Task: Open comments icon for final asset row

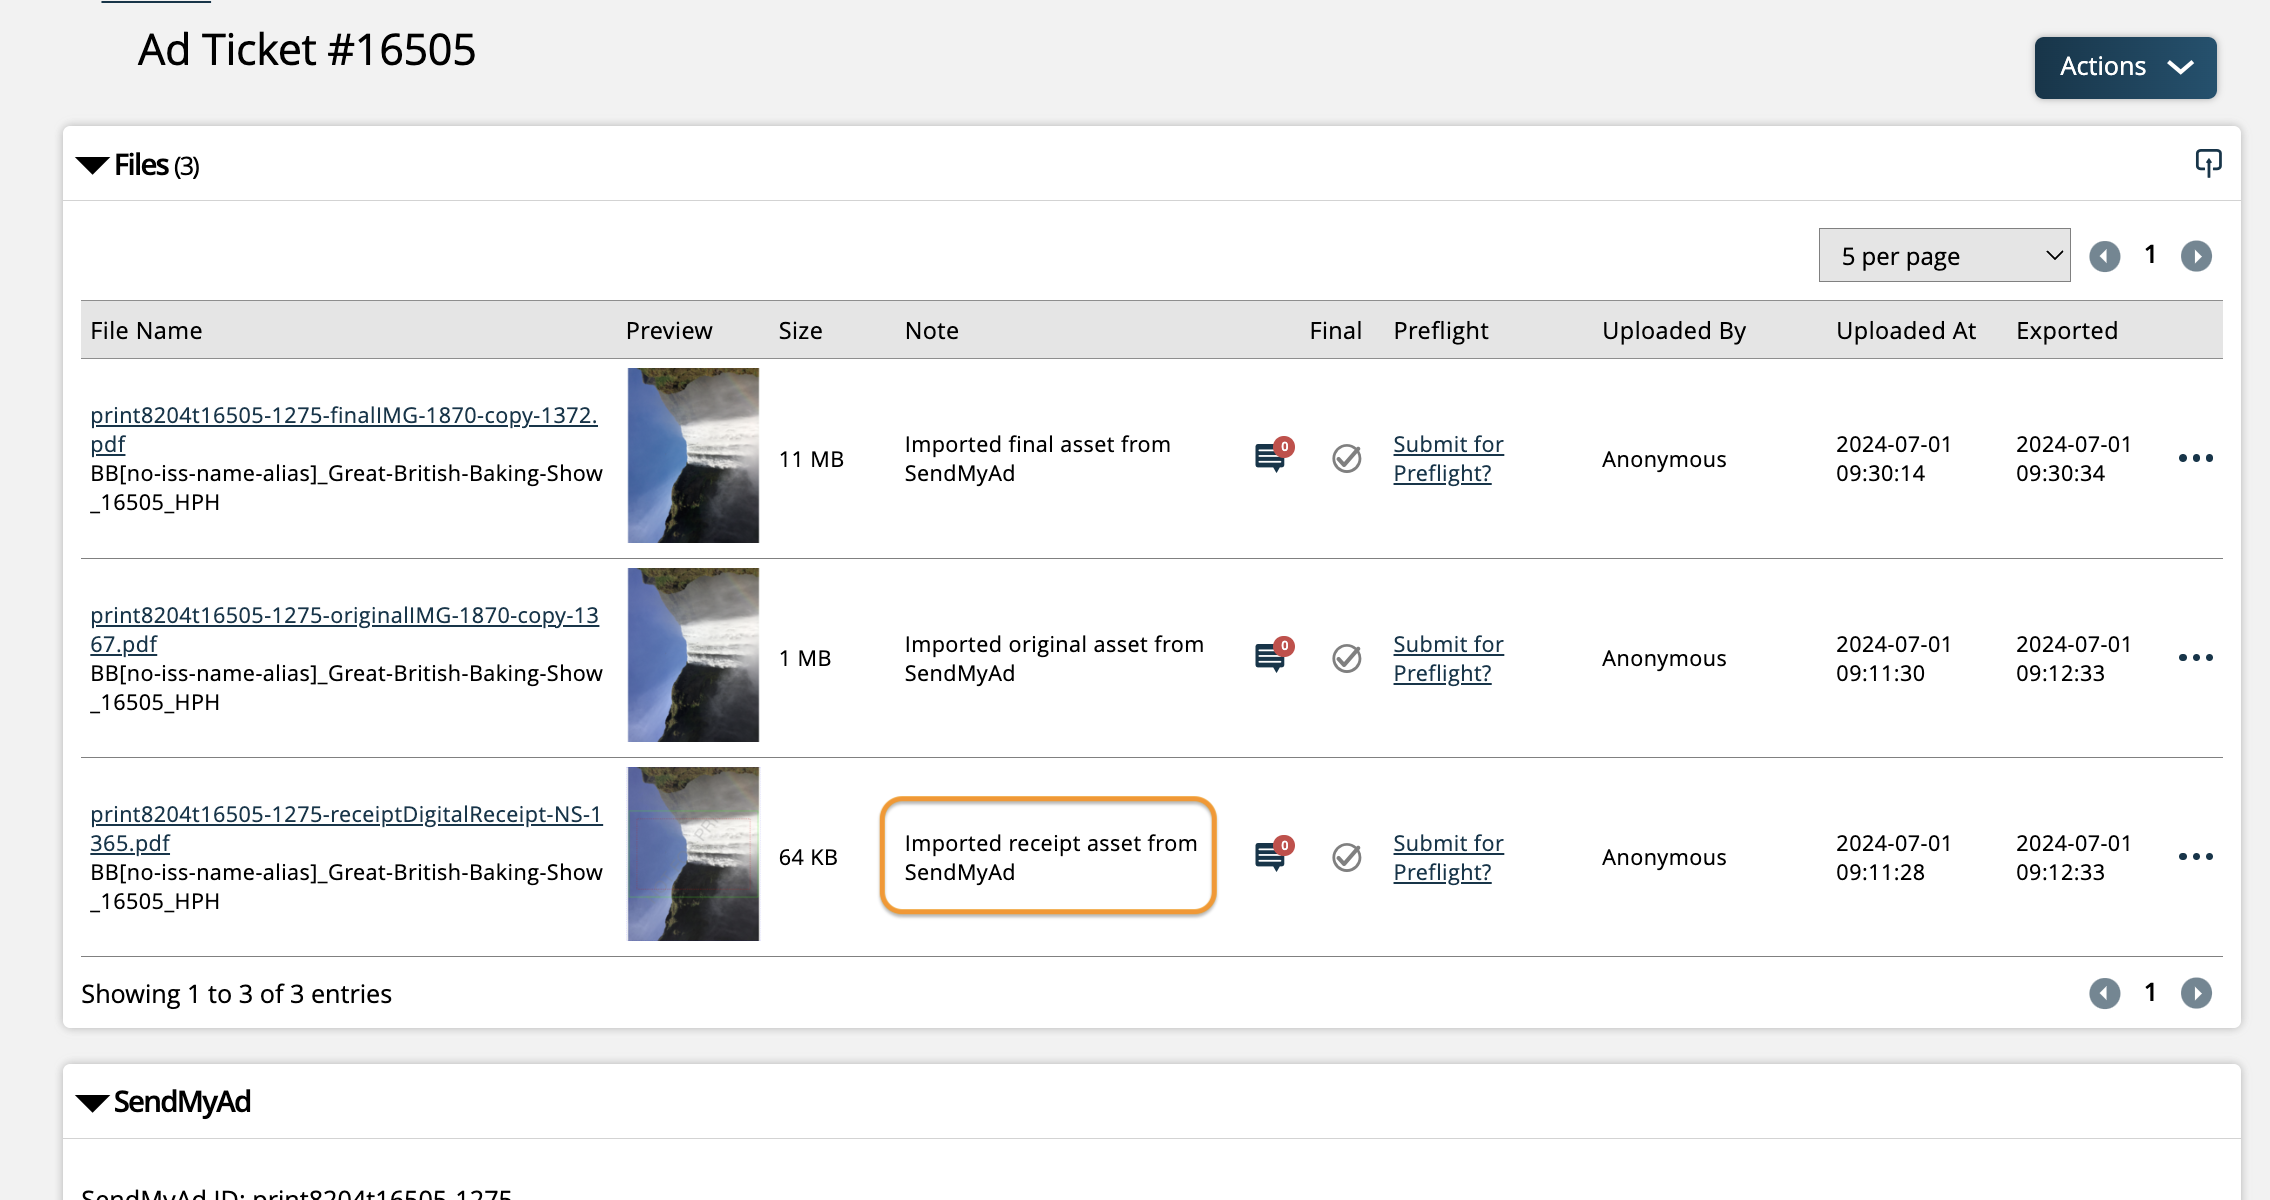Action: point(1270,457)
